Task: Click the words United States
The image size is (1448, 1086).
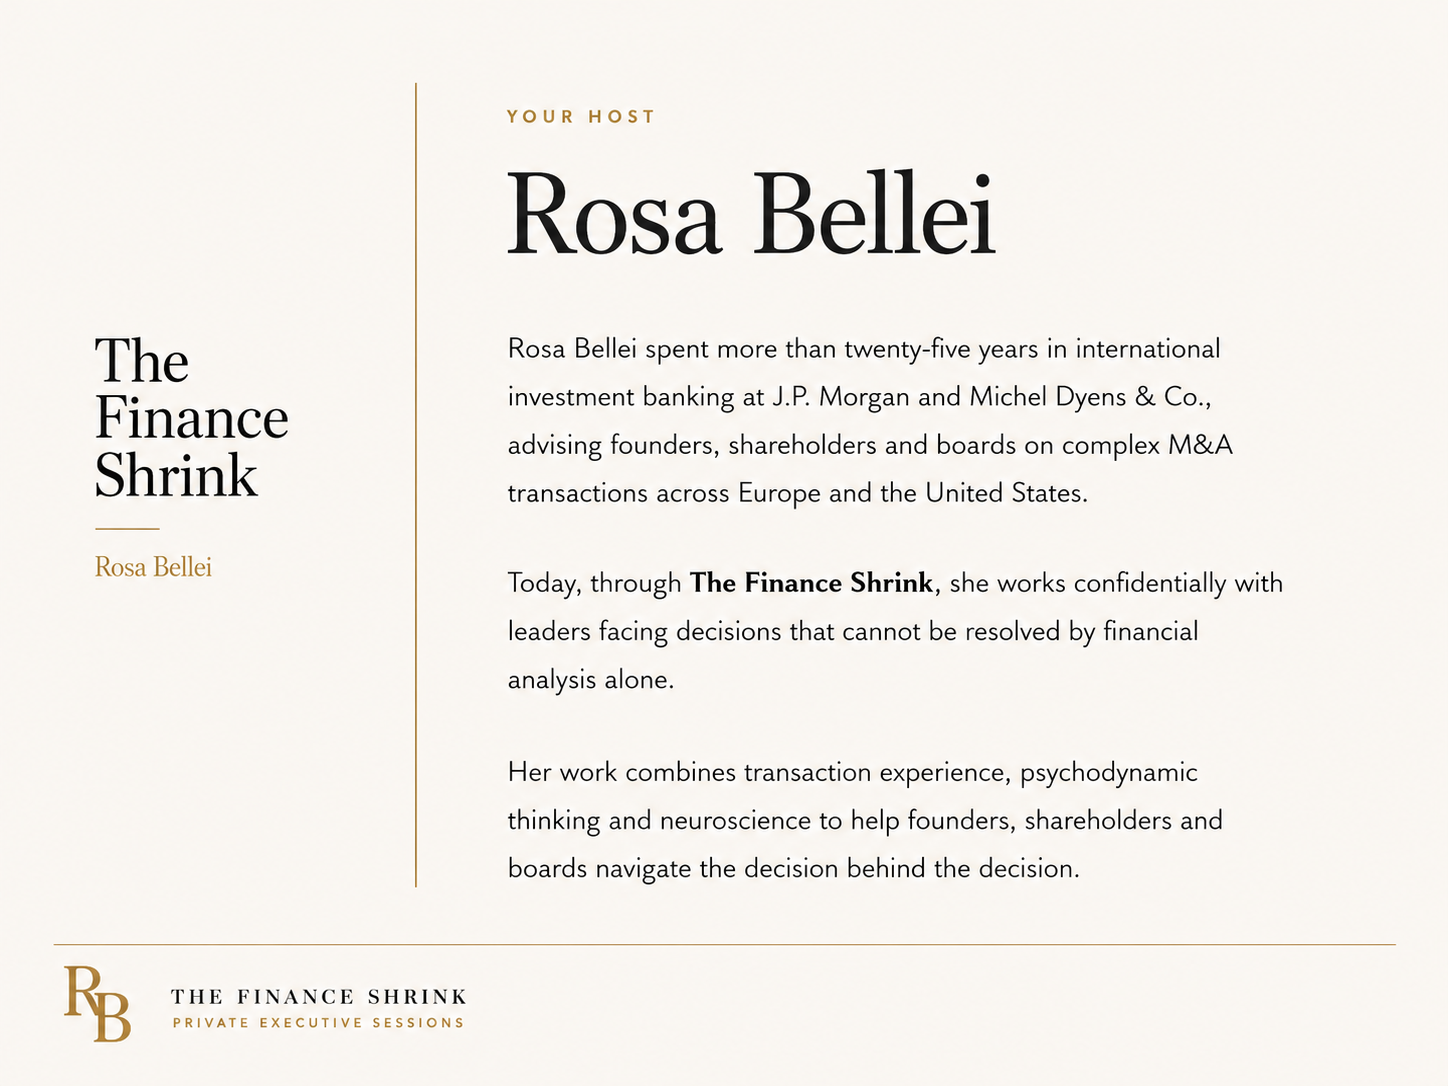Action: tap(1006, 493)
